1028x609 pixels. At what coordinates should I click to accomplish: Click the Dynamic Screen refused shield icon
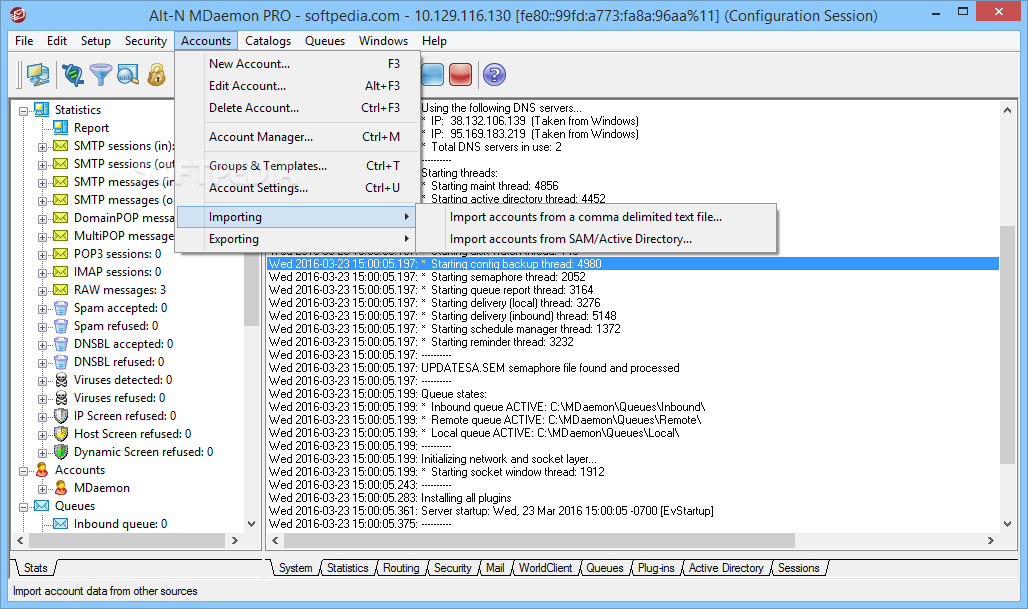[61, 452]
